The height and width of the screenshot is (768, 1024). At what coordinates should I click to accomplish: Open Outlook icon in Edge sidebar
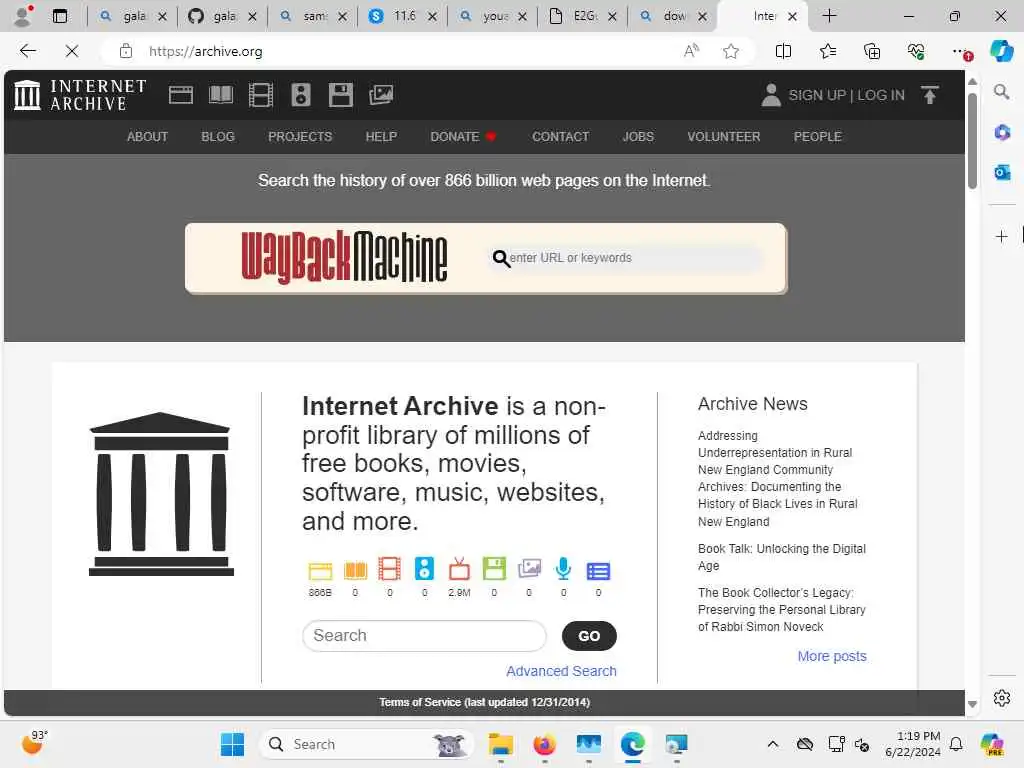(1002, 172)
